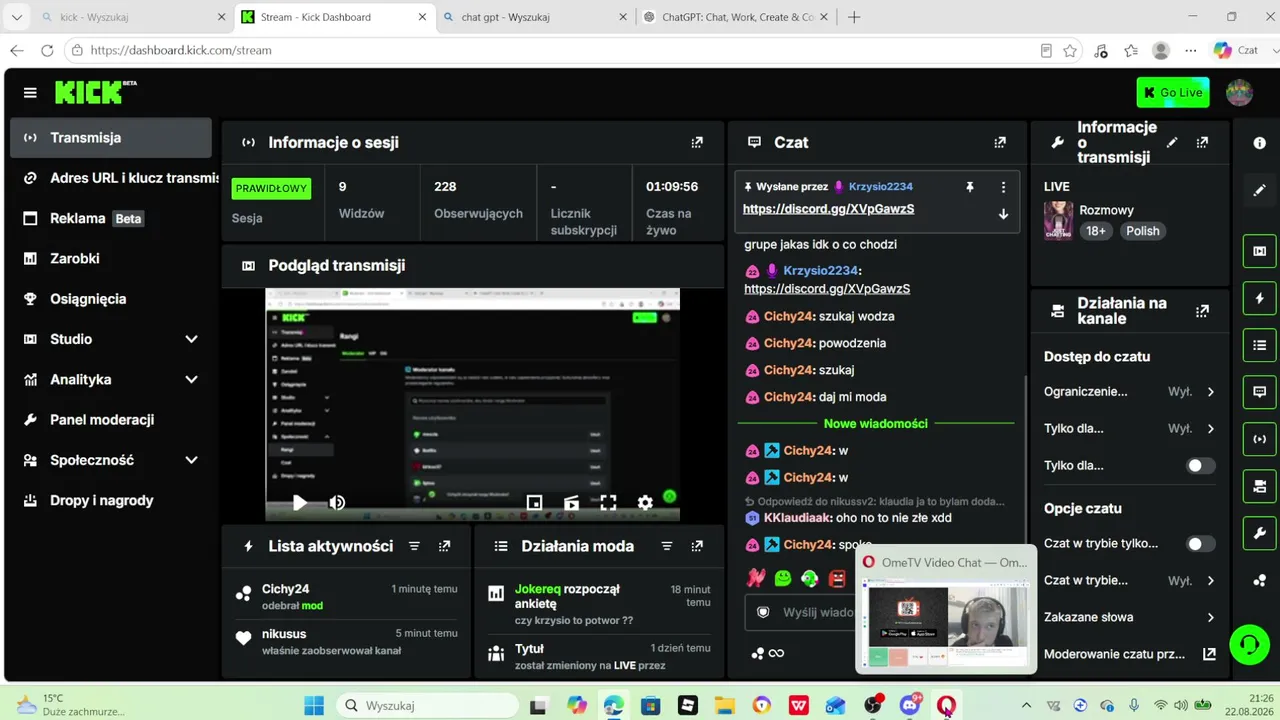Unpin the pinned Discord message
Image resolution: width=1280 pixels, height=720 pixels.
click(x=969, y=187)
